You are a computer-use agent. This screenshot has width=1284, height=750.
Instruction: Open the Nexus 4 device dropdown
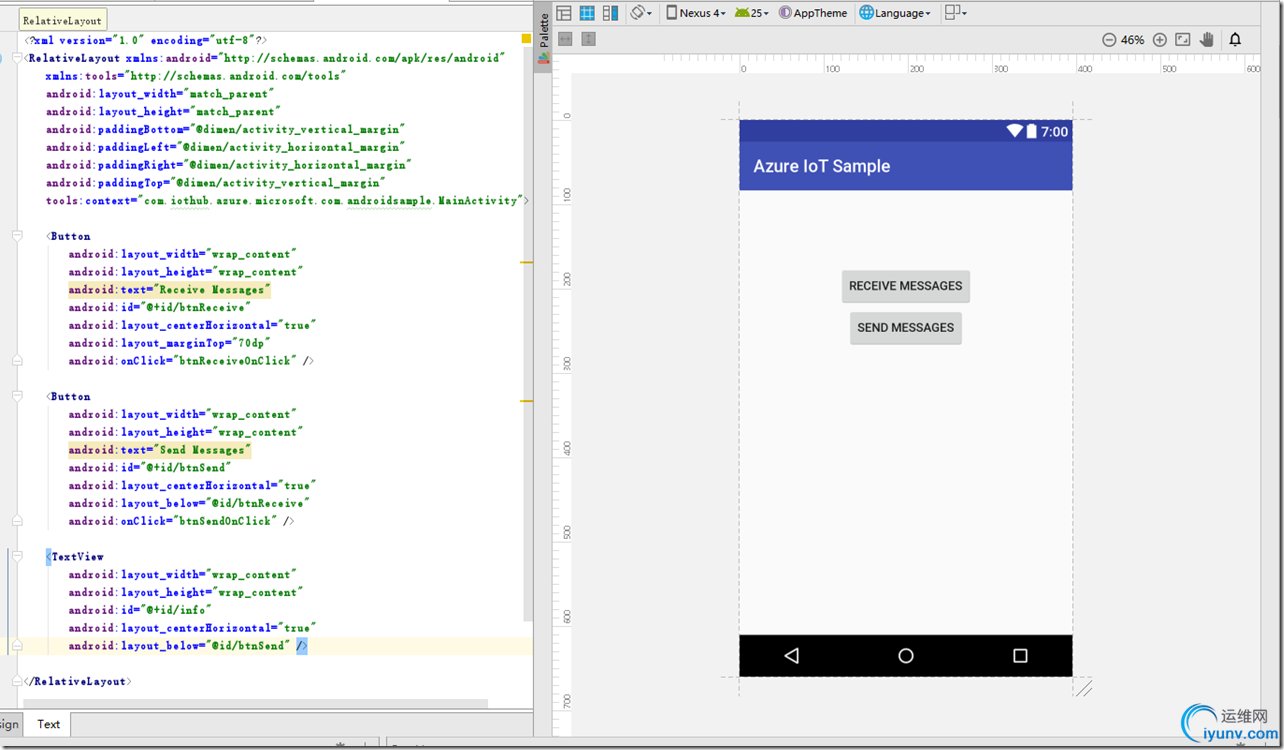pos(696,13)
